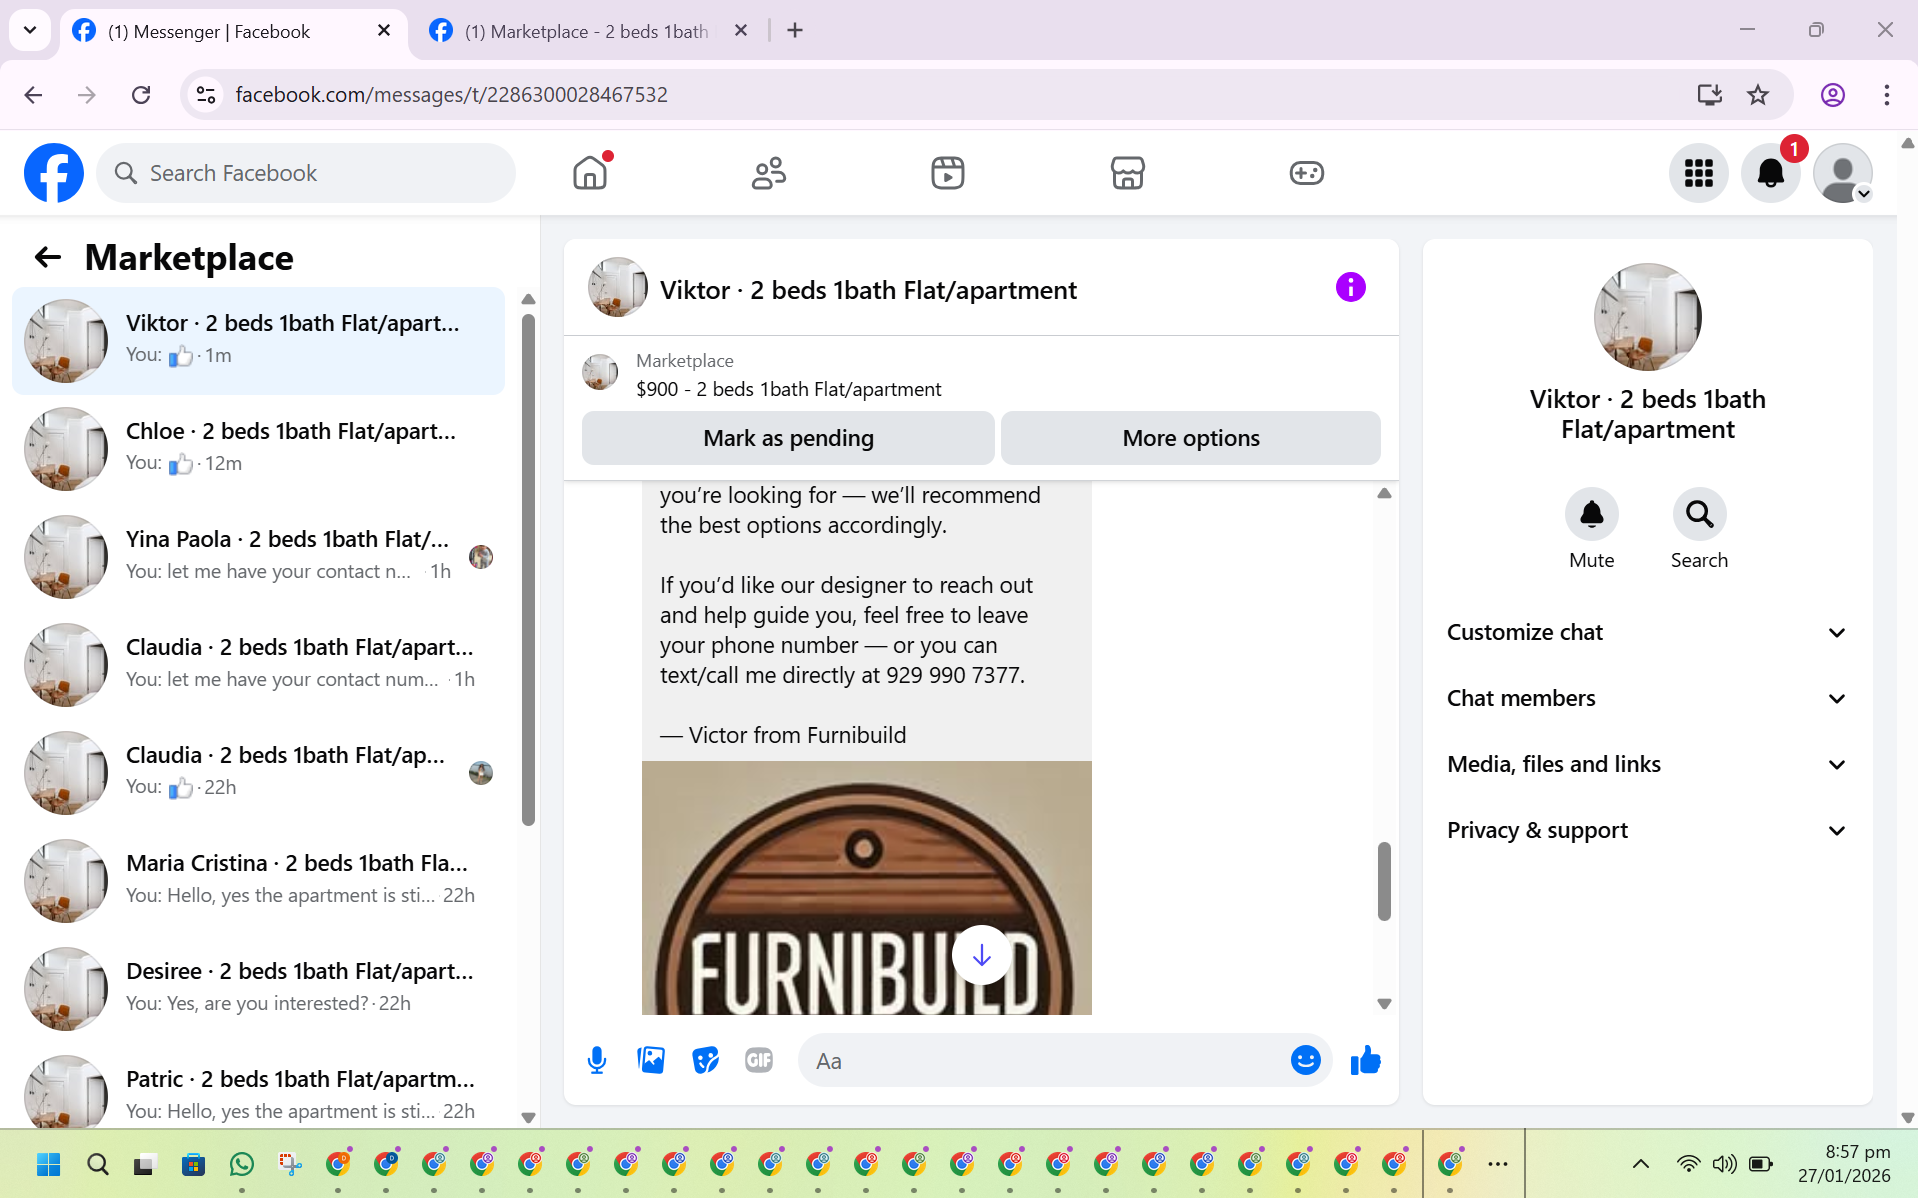Close the Marketplace browser tab
The width and height of the screenshot is (1918, 1198).
[x=741, y=31]
